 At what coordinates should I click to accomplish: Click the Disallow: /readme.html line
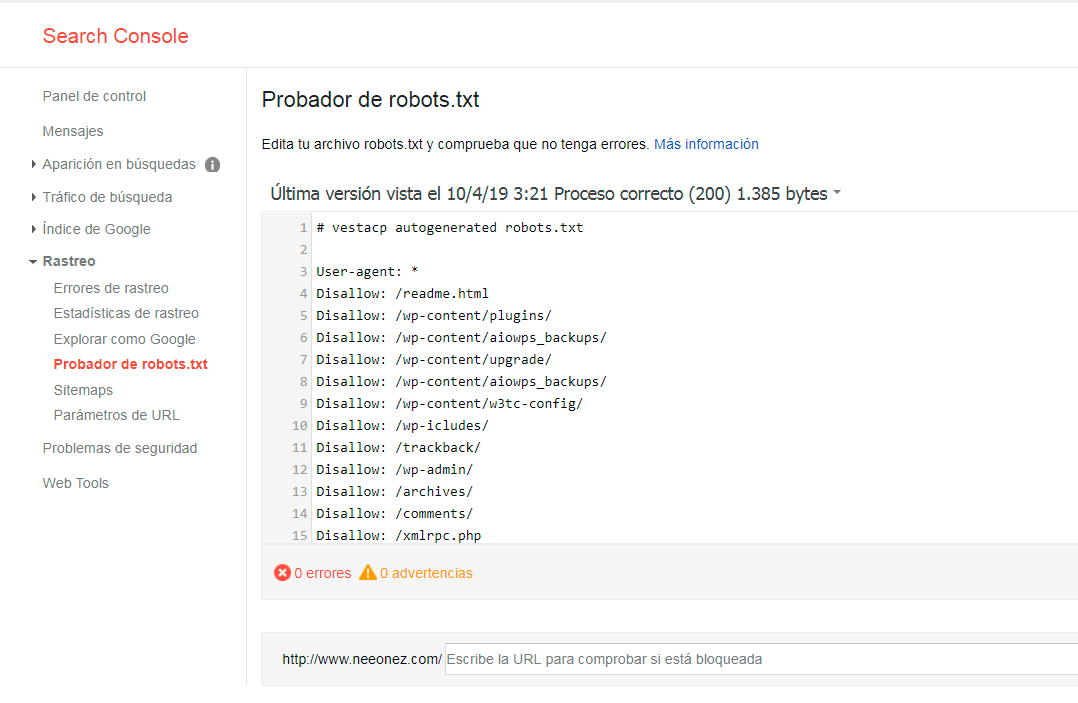pos(402,293)
